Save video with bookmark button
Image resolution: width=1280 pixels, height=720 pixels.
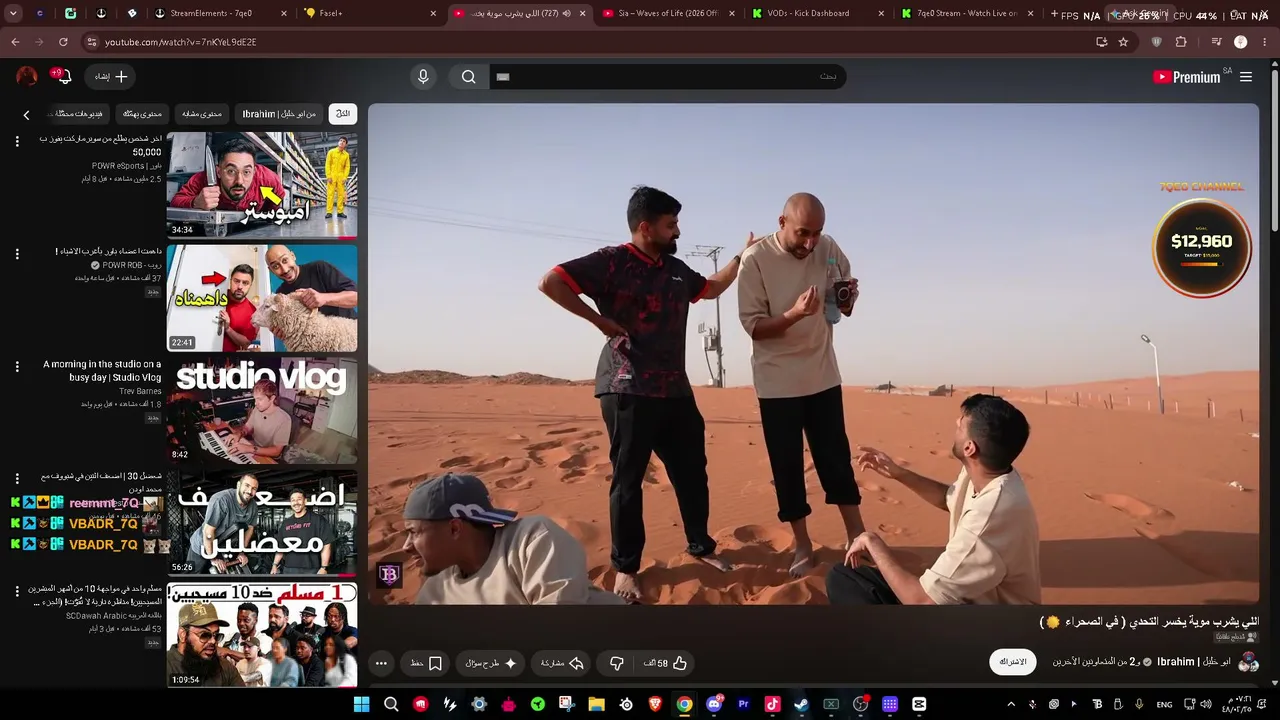[426, 663]
